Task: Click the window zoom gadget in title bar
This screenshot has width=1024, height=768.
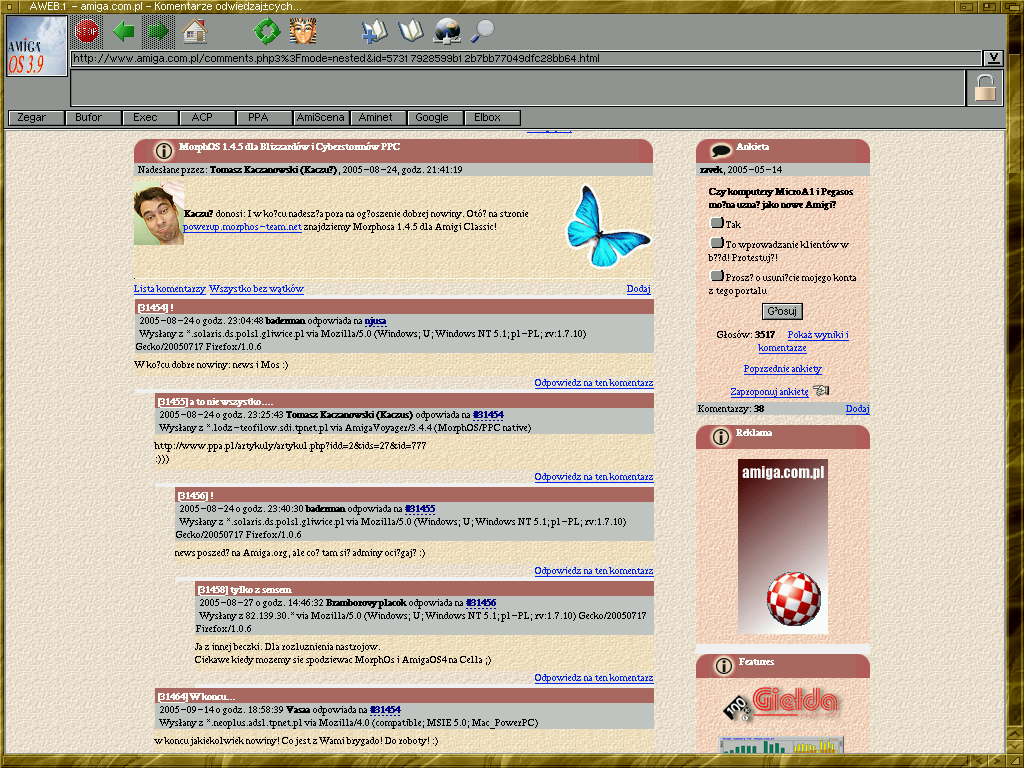Action: [x=990, y=7]
